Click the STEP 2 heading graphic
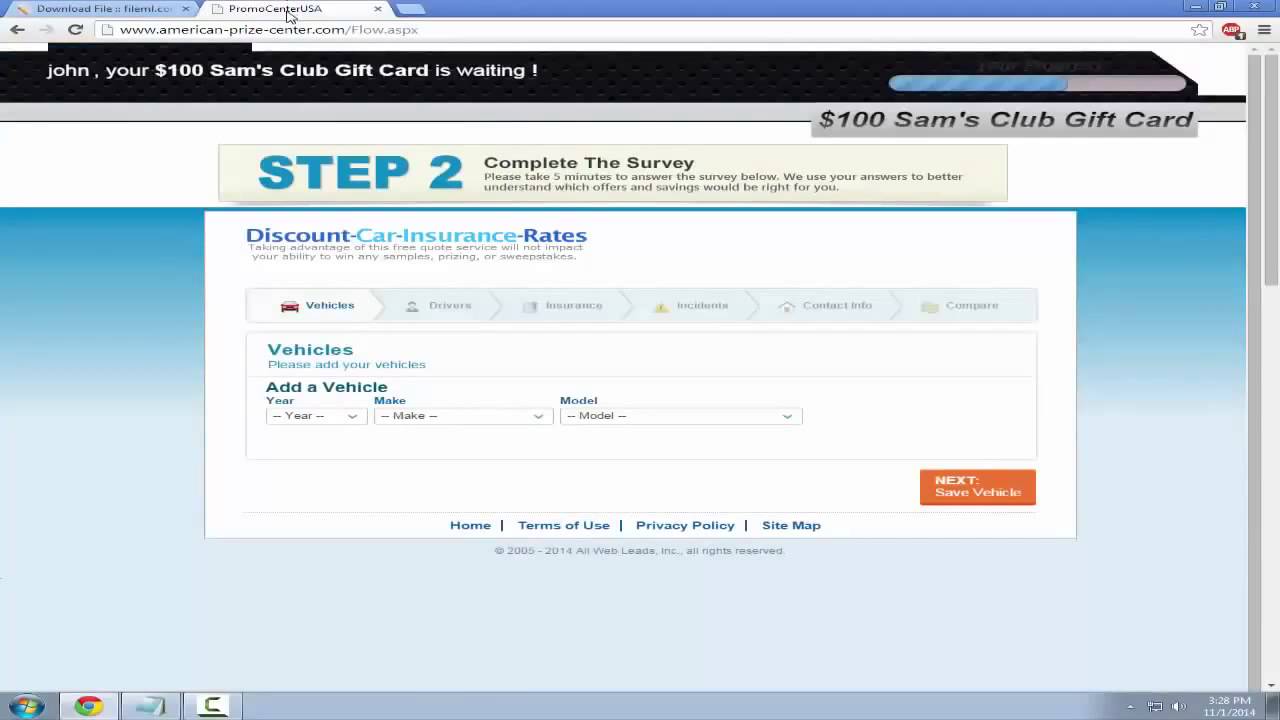 (x=360, y=172)
